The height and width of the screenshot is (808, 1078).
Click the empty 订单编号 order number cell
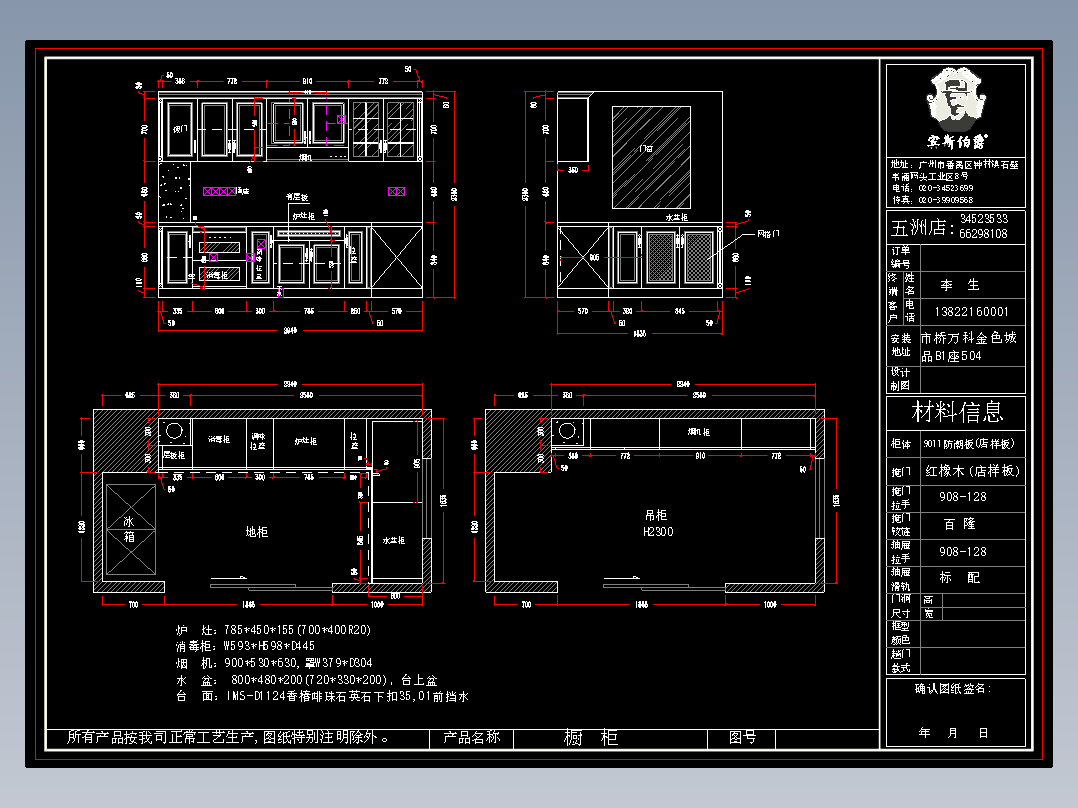[972, 258]
